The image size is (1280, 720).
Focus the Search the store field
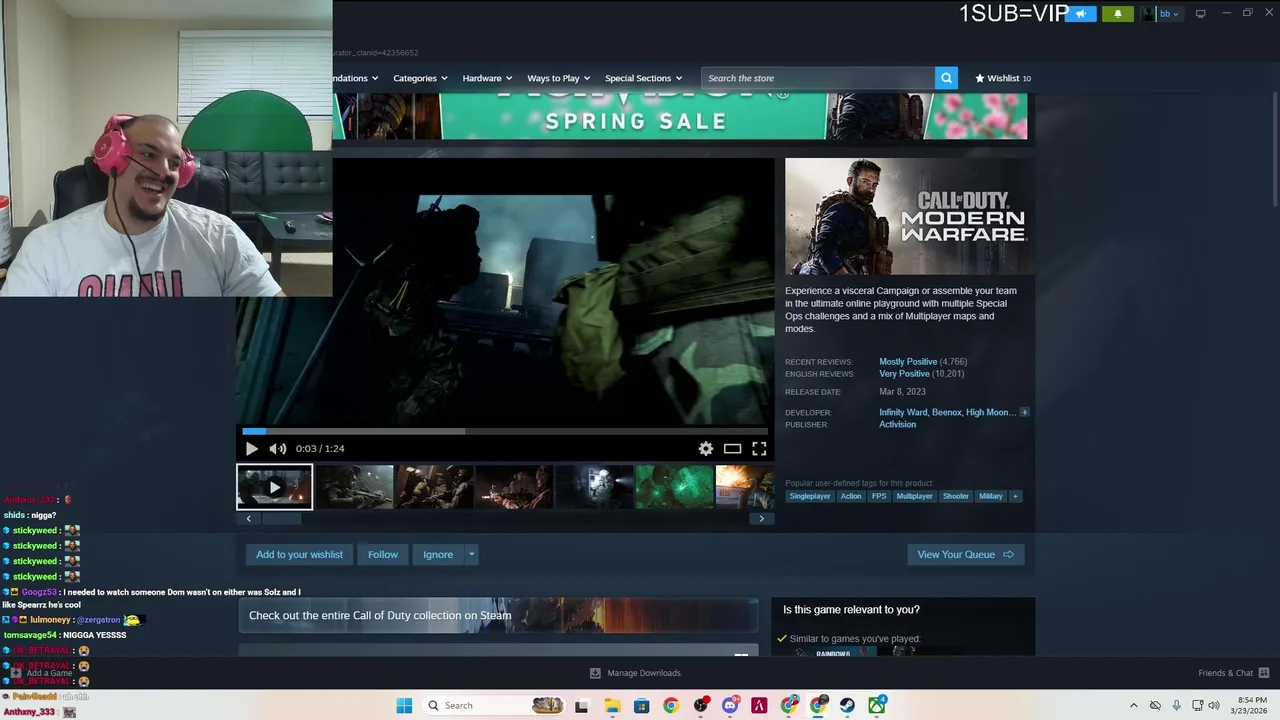[x=818, y=78]
